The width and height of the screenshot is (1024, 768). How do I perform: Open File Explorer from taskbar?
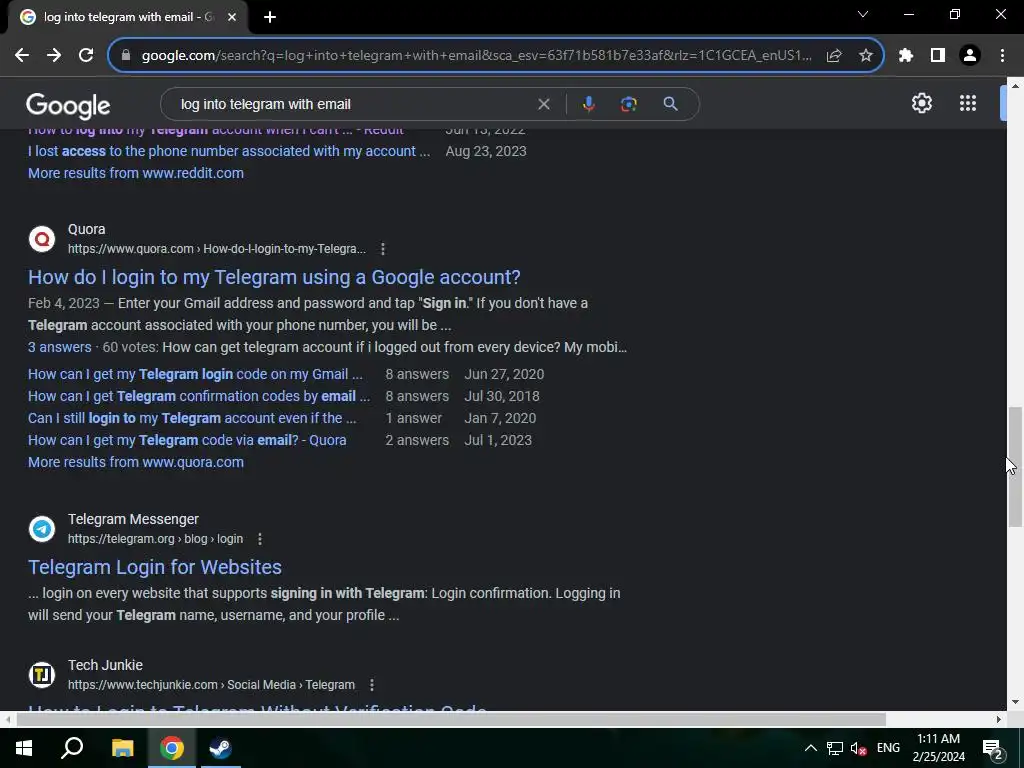pyautogui.click(x=122, y=748)
